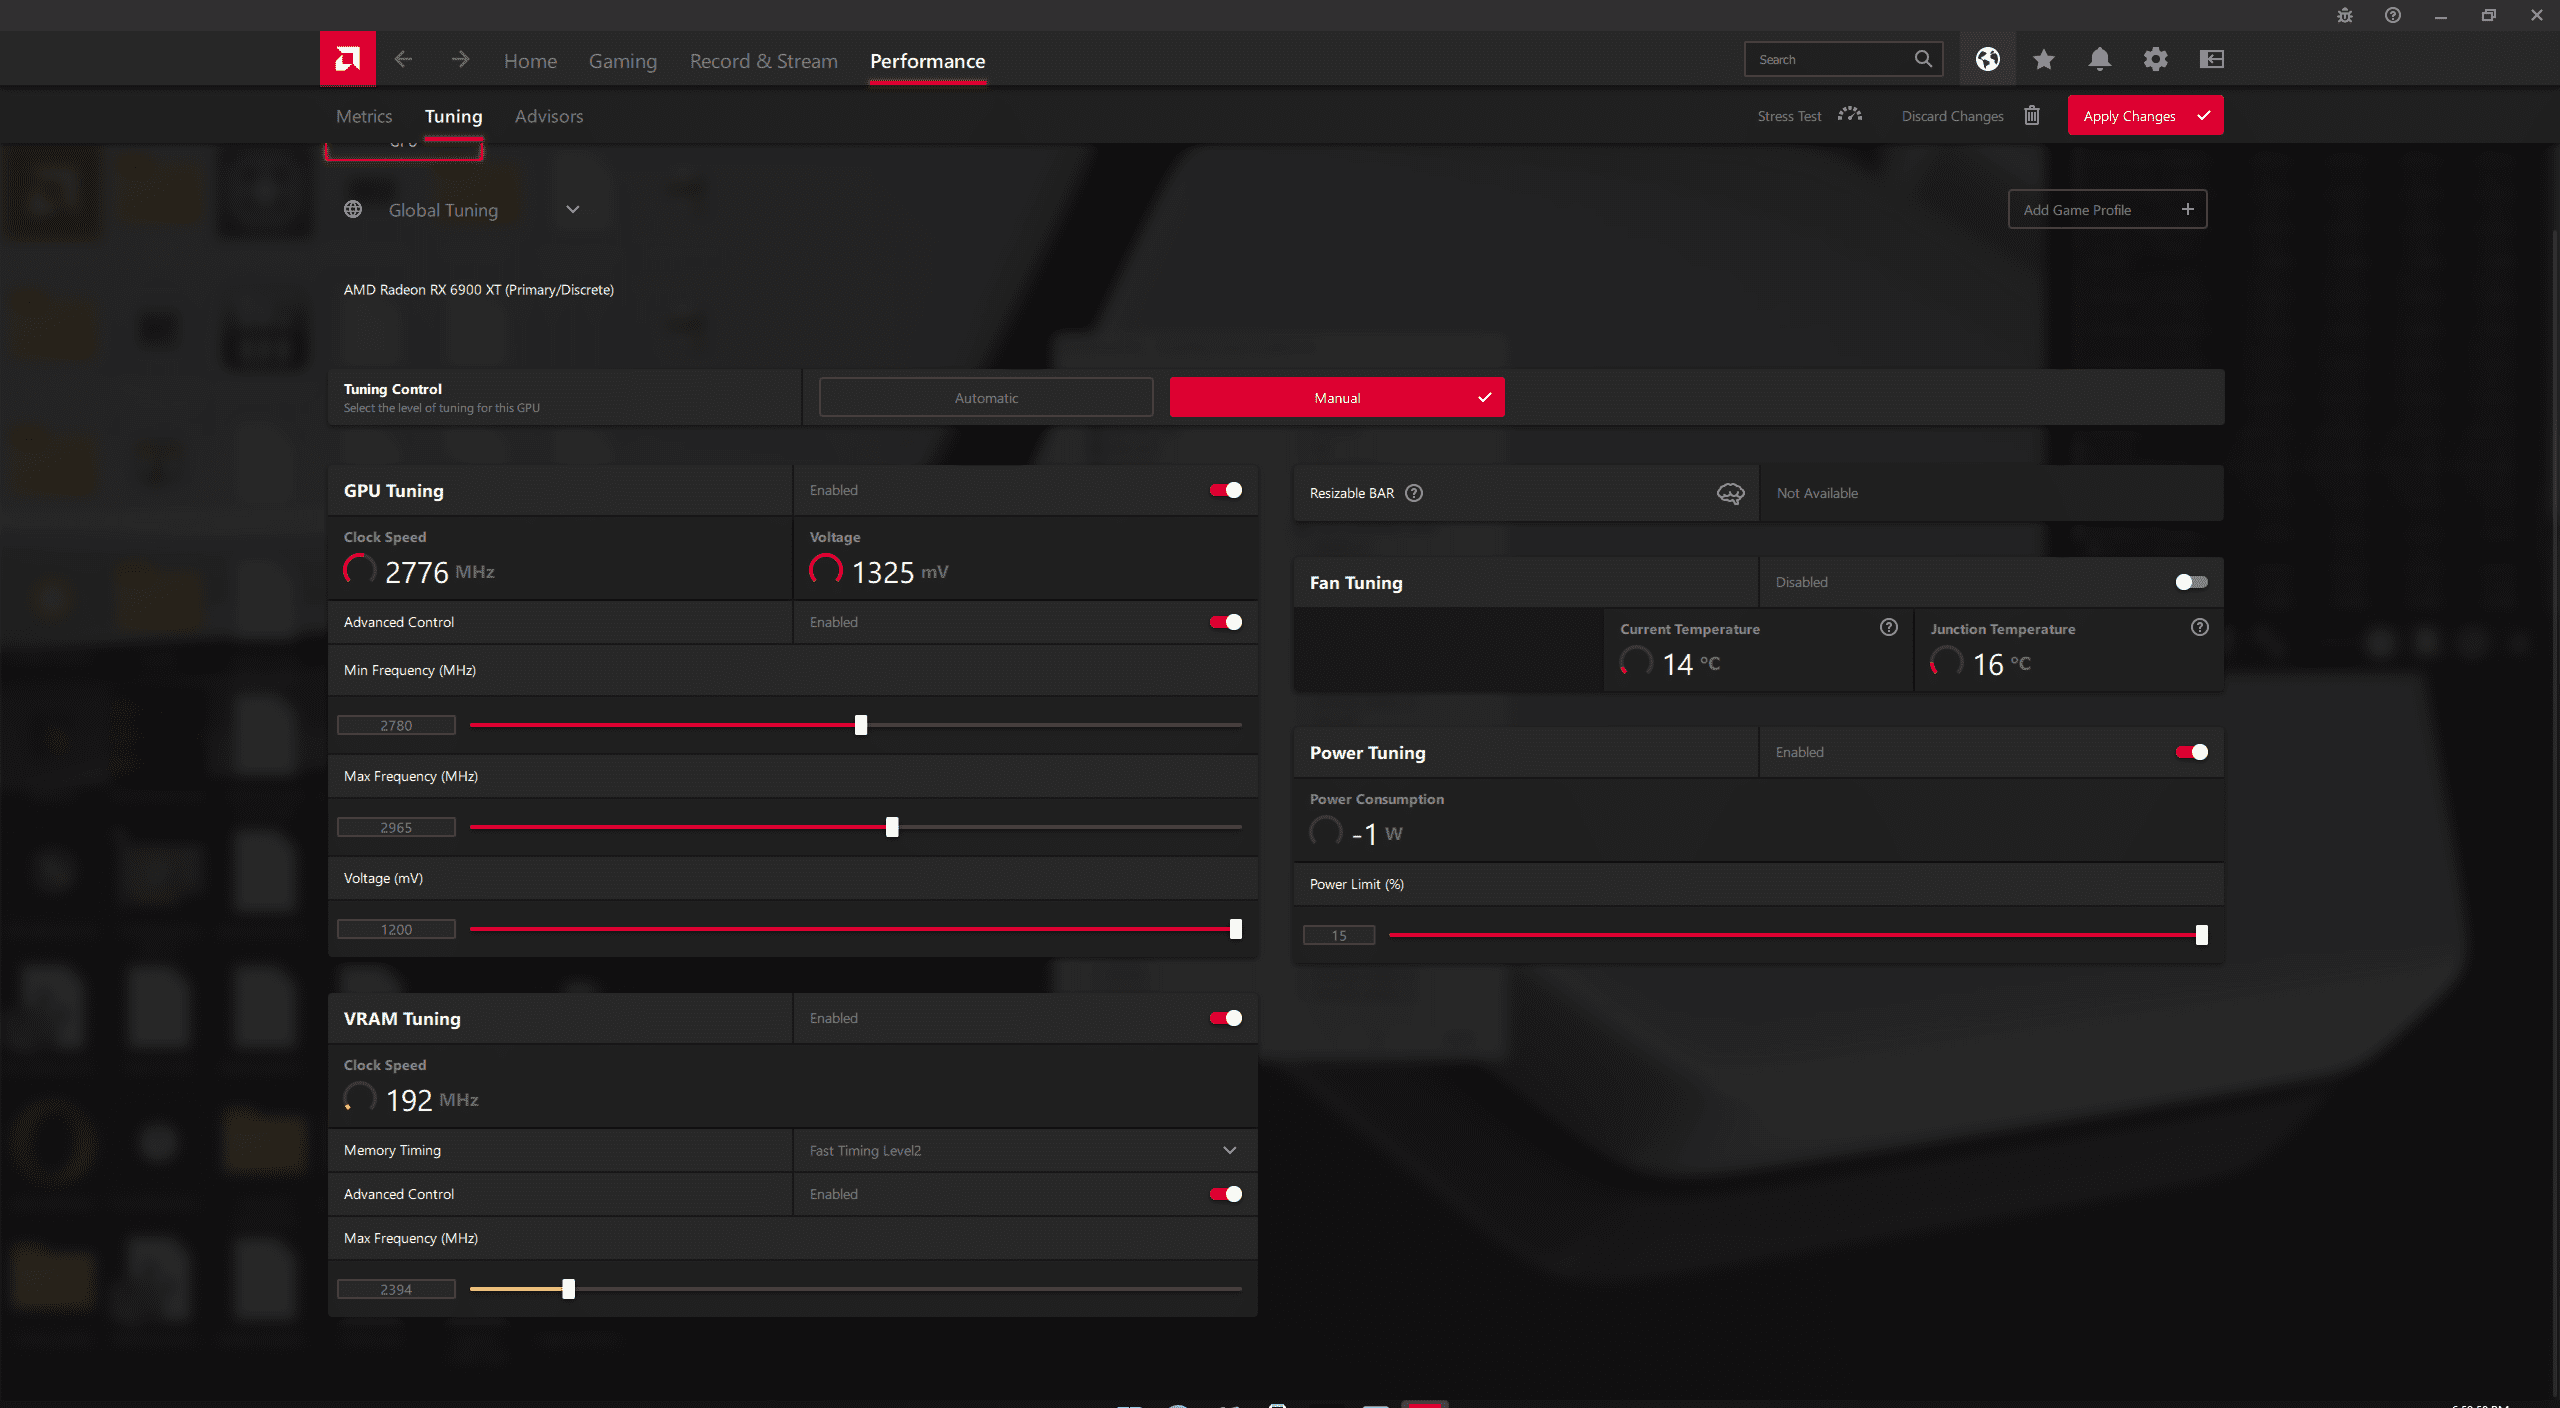This screenshot has width=2560, height=1408.
Task: Expand the Global Tuning dropdown chevron
Action: tap(573, 209)
